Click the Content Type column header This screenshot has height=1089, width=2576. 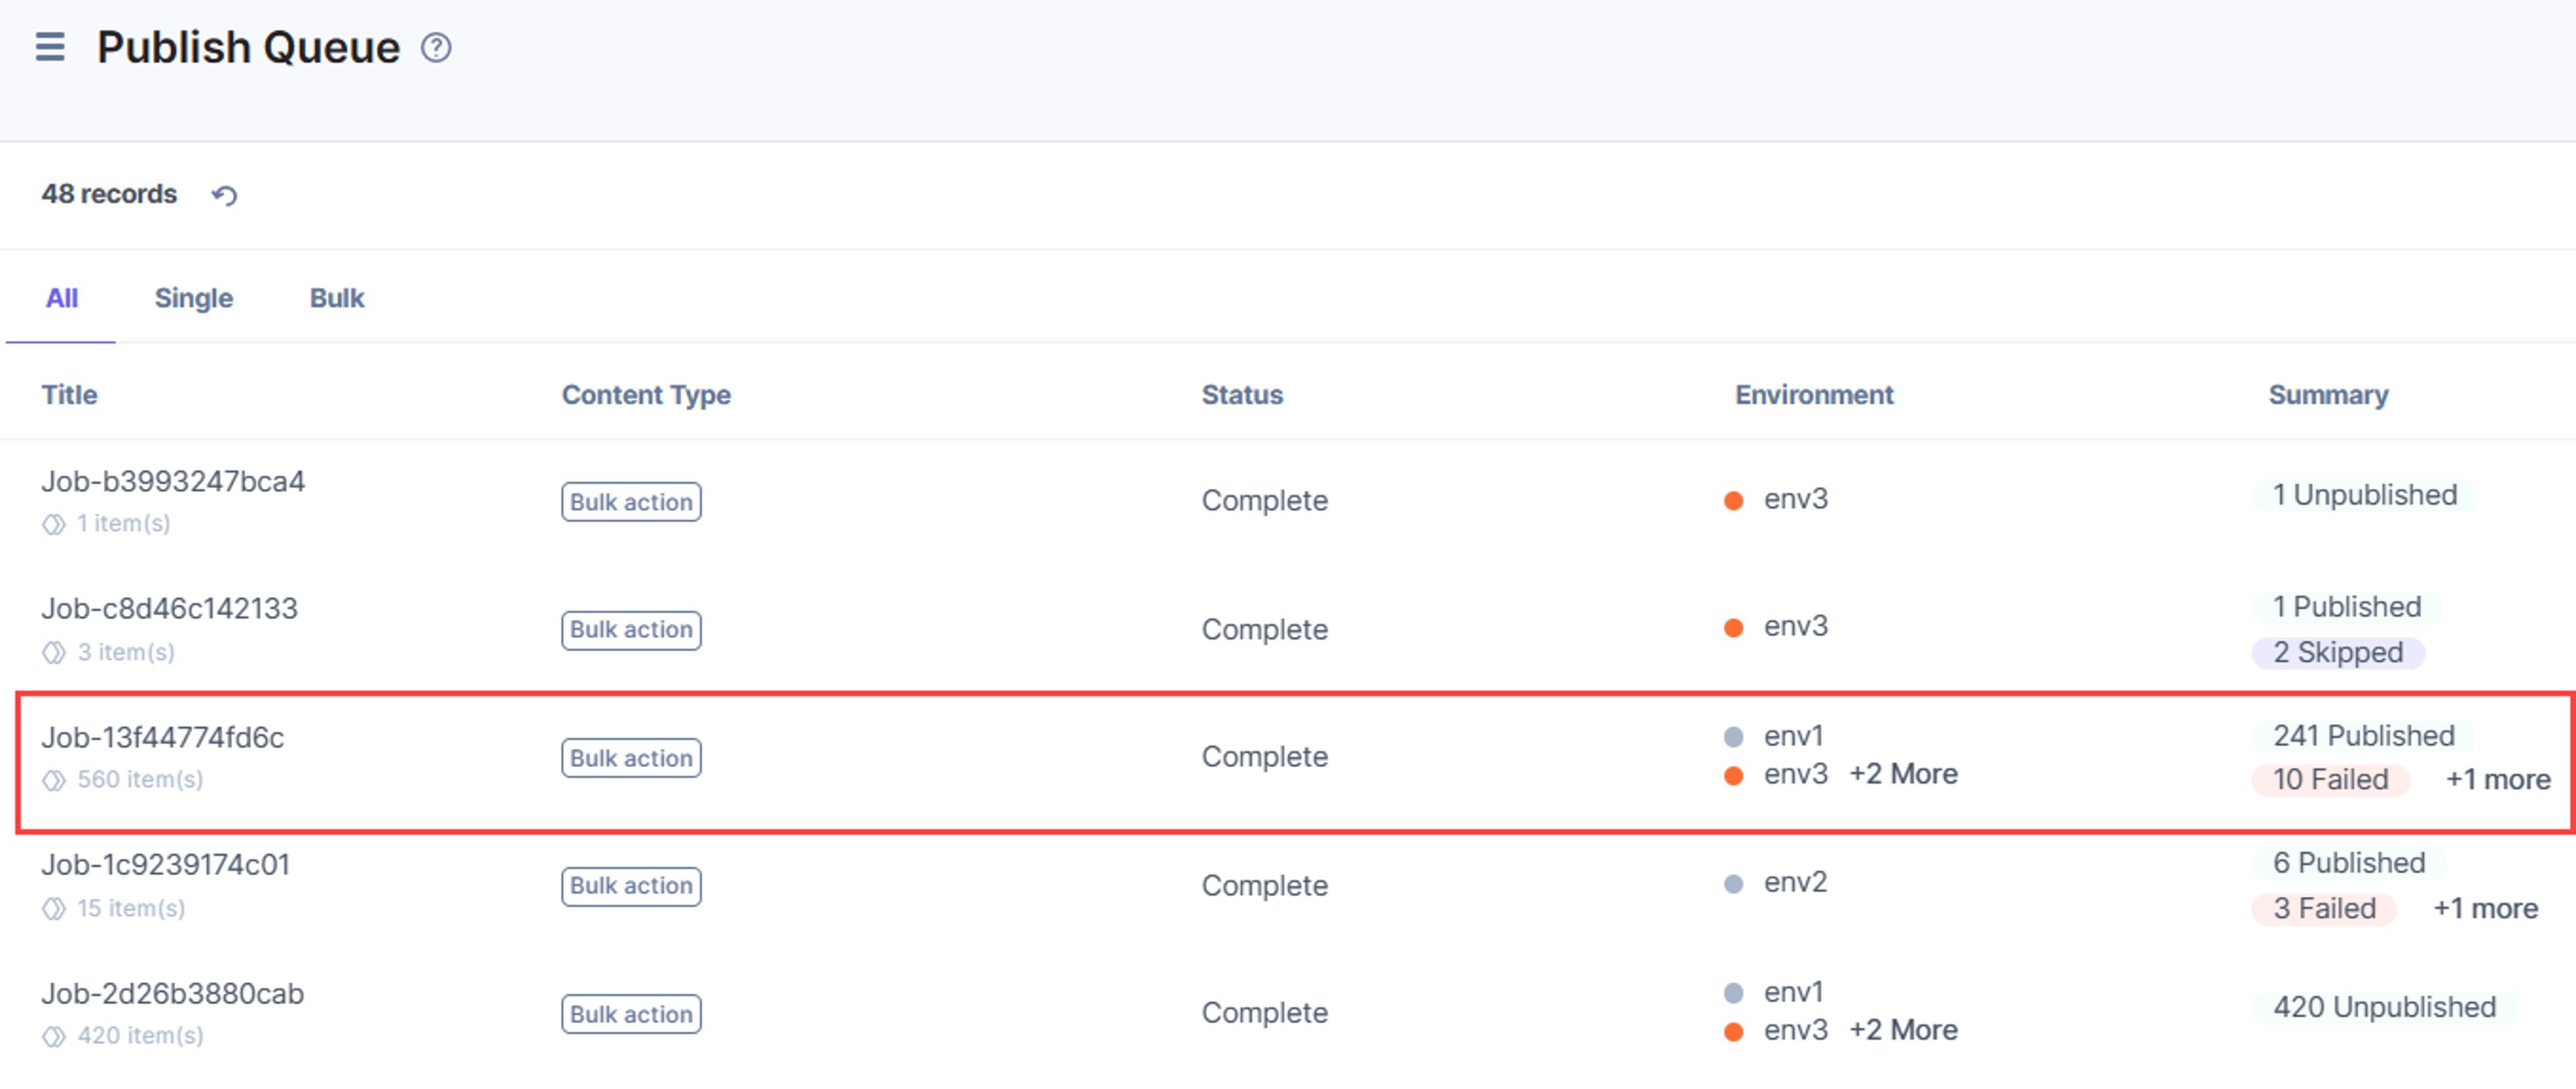tap(646, 395)
